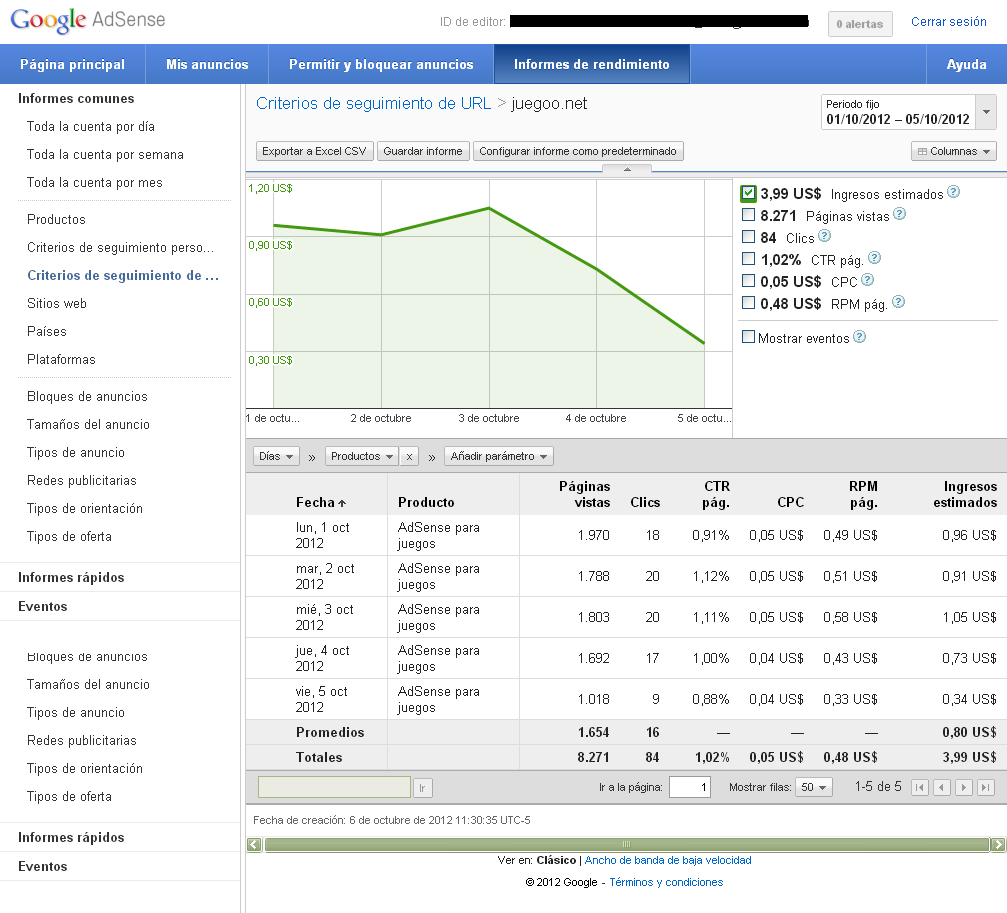Open help icon next to Ingresos estimados

point(954,192)
